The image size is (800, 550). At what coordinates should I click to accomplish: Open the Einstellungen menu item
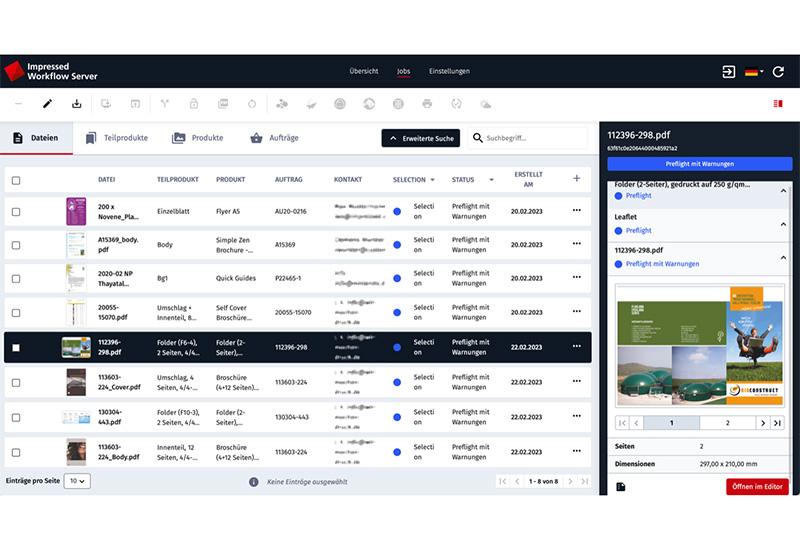pos(449,72)
